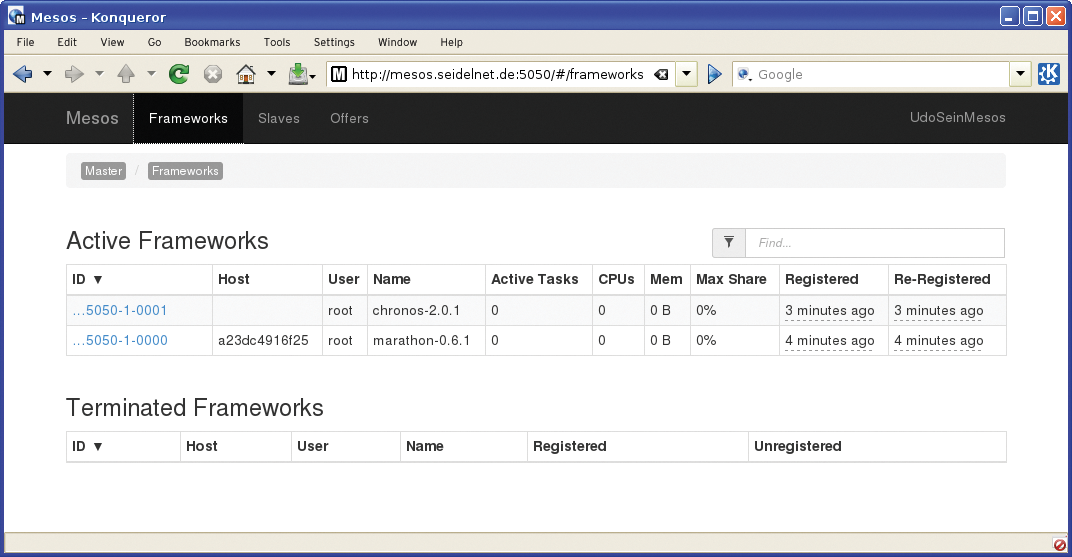Click the Up directory arrow icon
Screen dimensions: 1072x557
(126, 74)
